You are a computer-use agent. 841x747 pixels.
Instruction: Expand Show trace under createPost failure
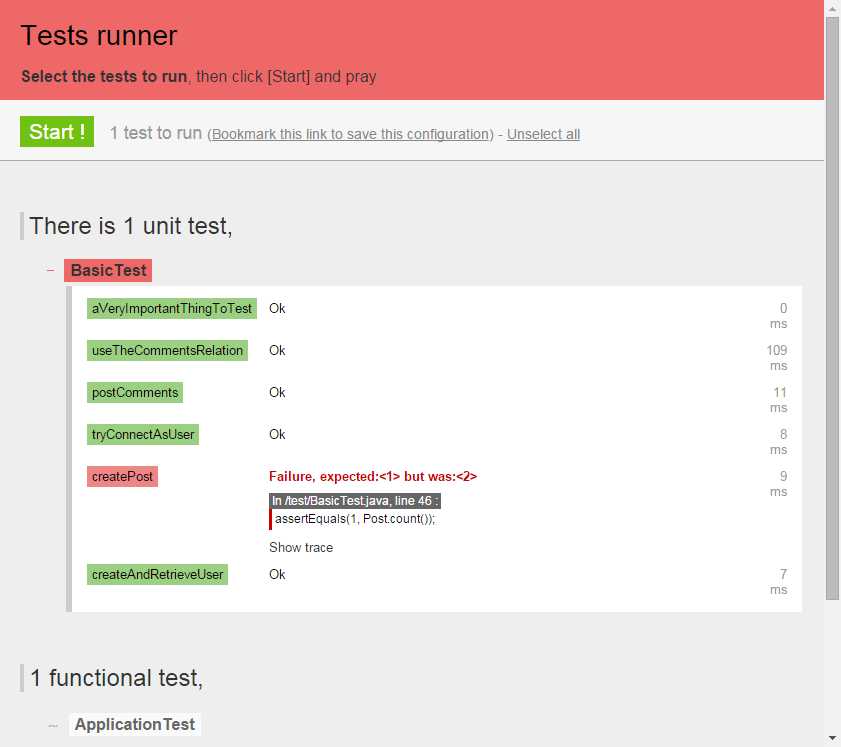(x=301, y=547)
